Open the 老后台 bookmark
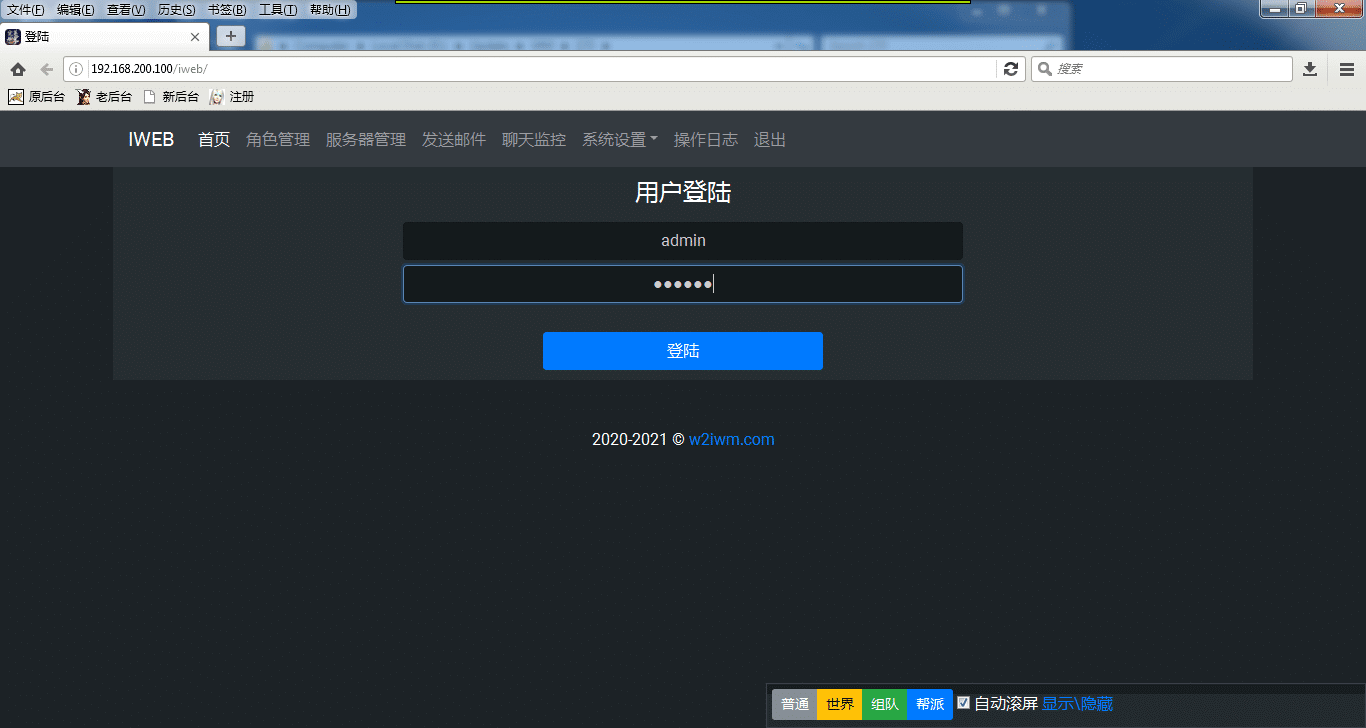This screenshot has width=1366, height=728. (x=105, y=97)
